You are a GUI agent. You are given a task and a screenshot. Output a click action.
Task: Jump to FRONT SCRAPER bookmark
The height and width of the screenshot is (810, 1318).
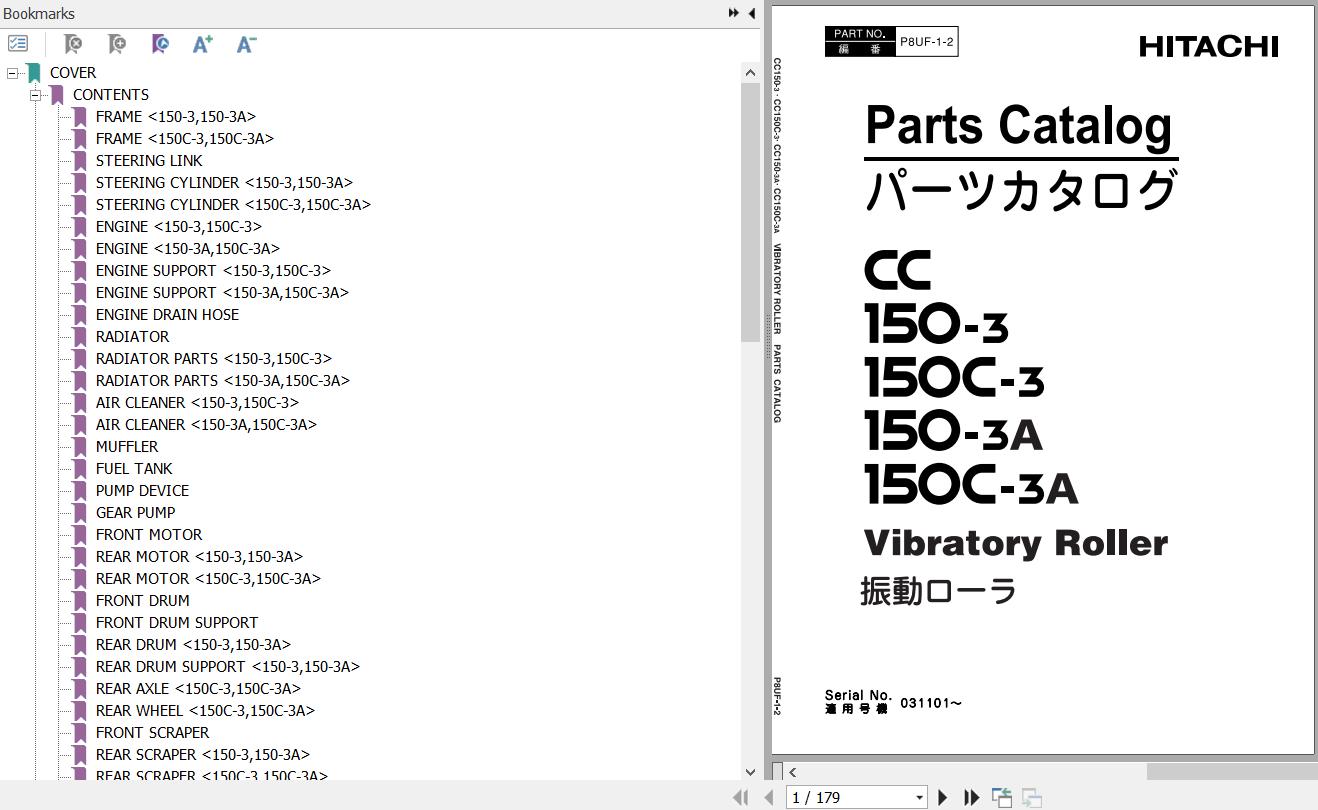152,733
